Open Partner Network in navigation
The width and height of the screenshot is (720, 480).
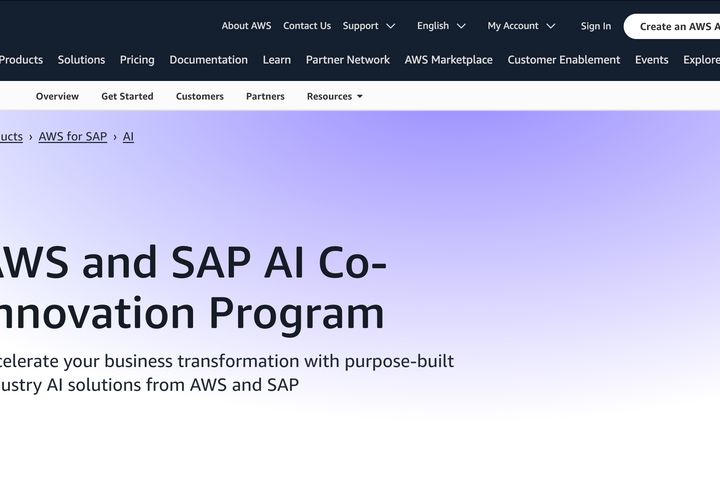click(348, 60)
